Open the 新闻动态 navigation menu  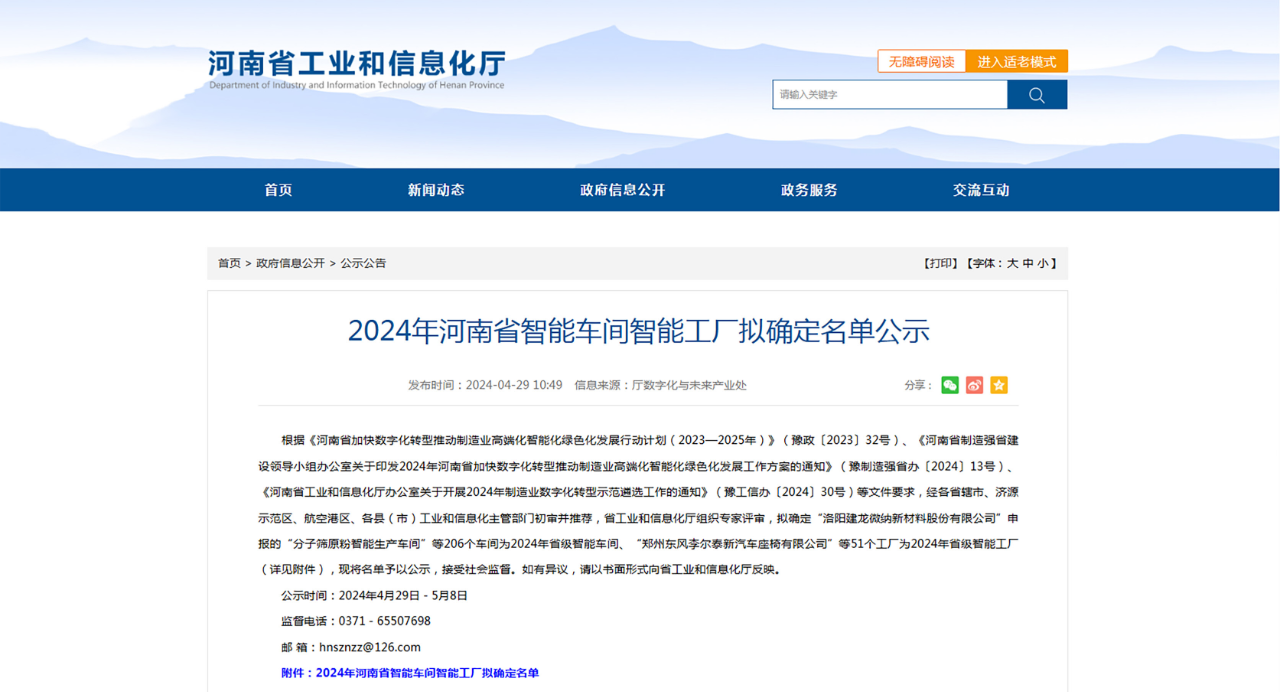coord(436,190)
